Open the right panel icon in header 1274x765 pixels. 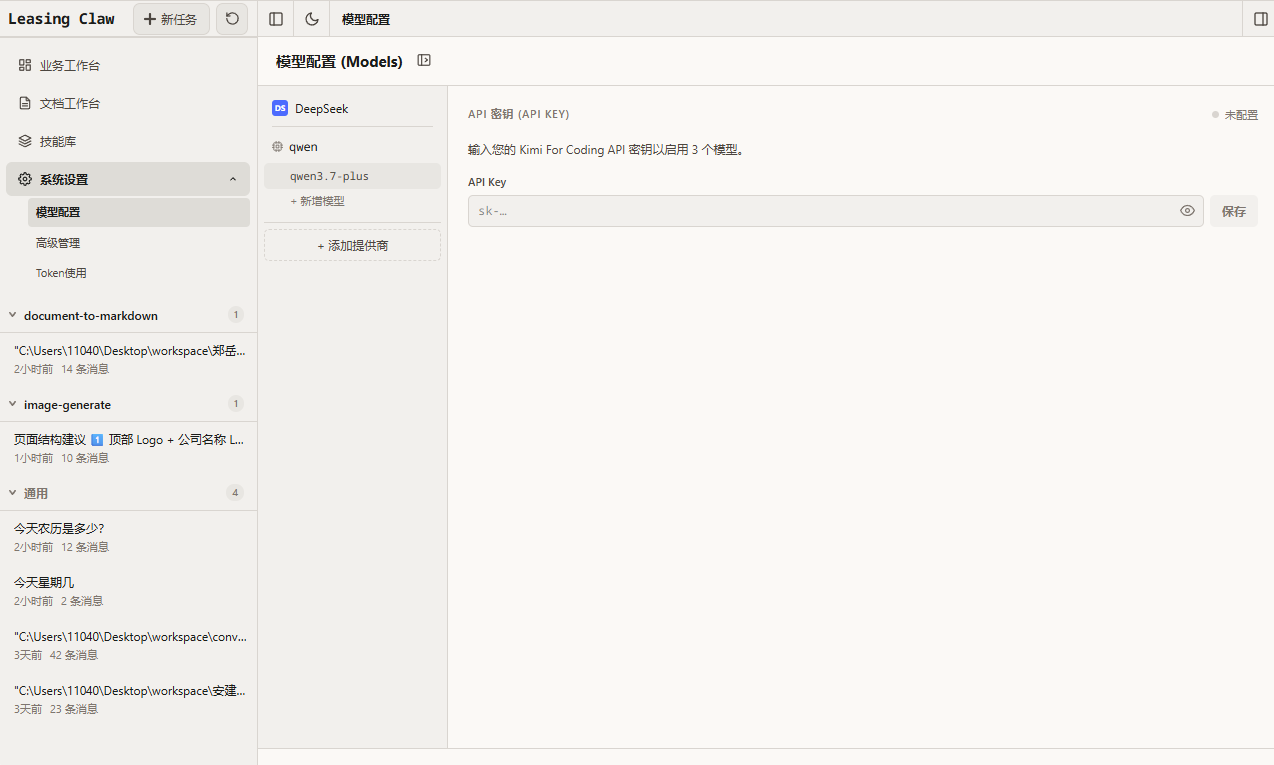tap(1260, 19)
